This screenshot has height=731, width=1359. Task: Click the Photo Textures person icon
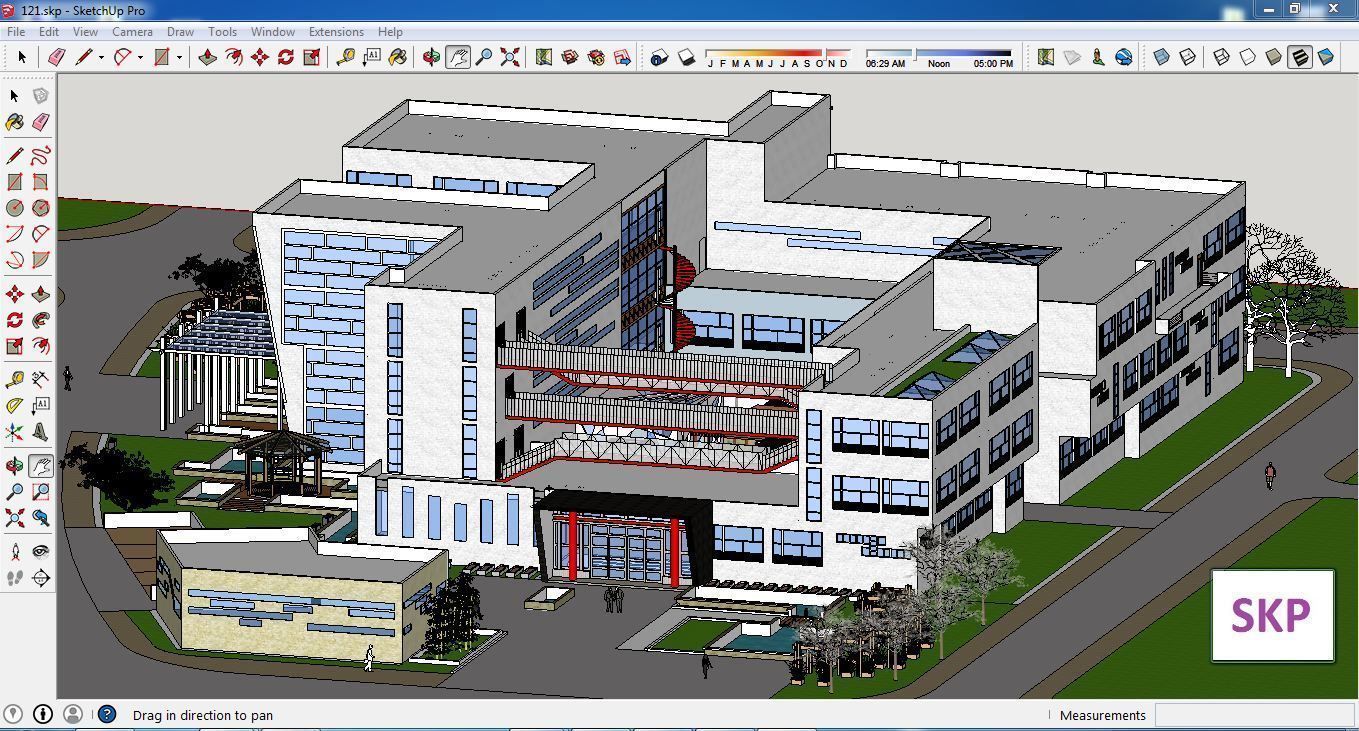tap(1098, 57)
